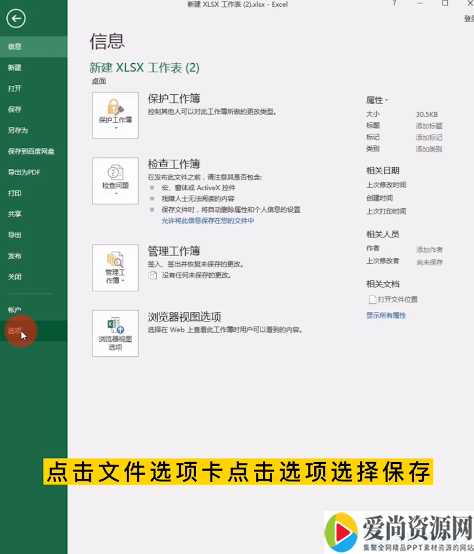Select 信息 in the backstage sidebar

[34, 46]
